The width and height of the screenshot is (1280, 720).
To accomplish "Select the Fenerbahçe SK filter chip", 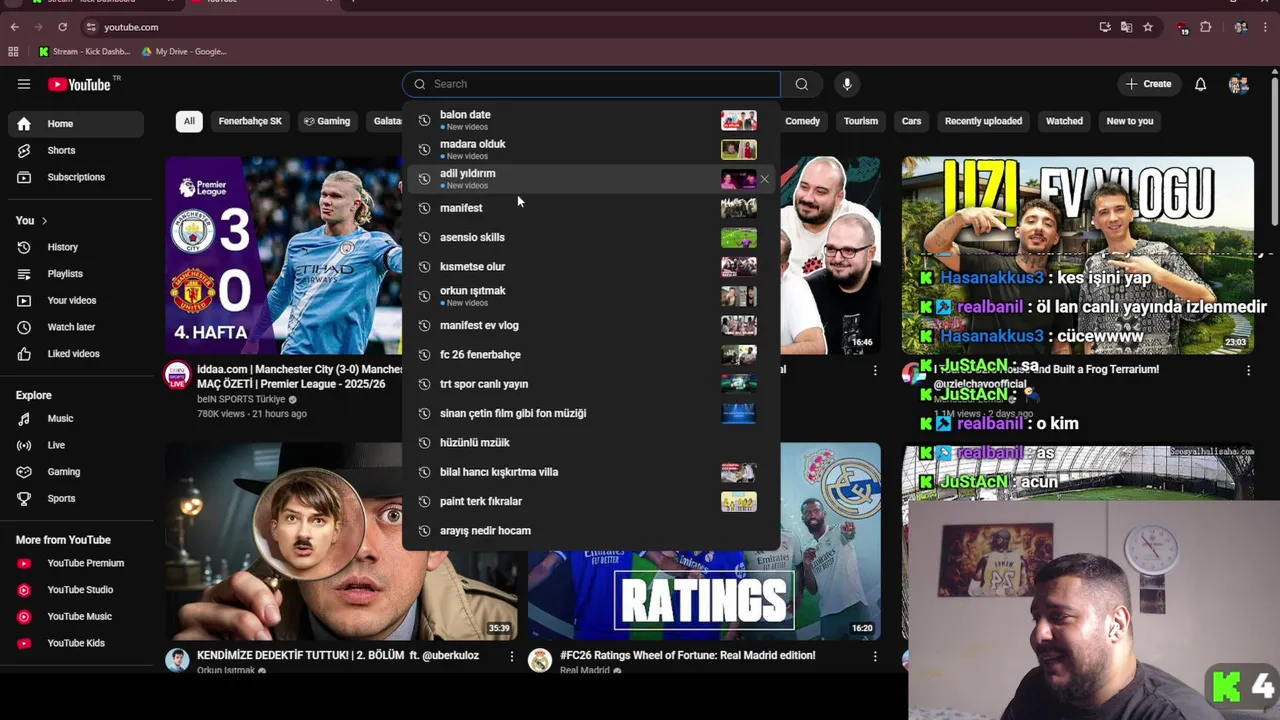I will [250, 121].
